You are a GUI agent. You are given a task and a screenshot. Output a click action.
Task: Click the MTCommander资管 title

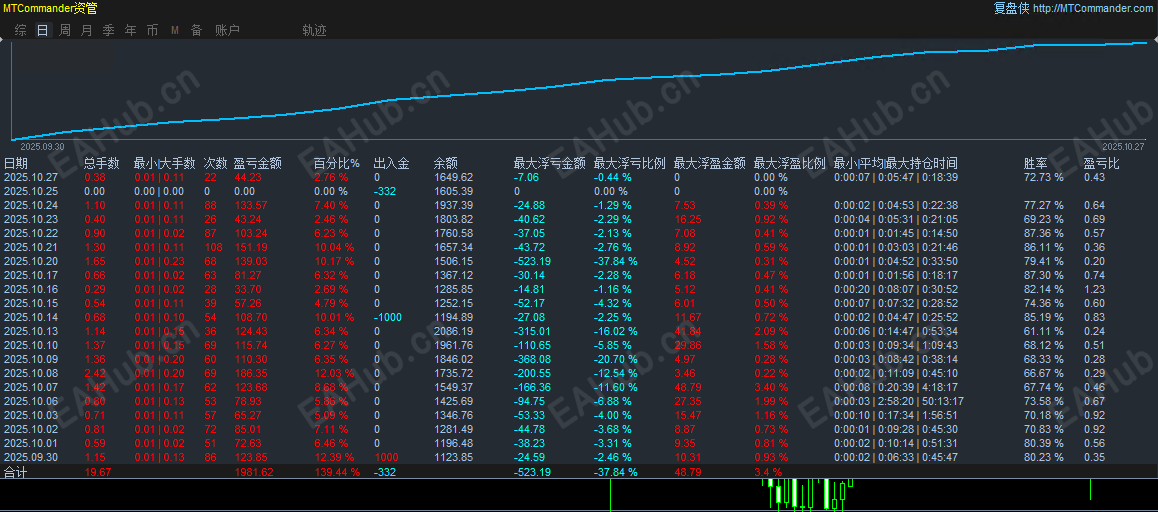tap(49, 9)
